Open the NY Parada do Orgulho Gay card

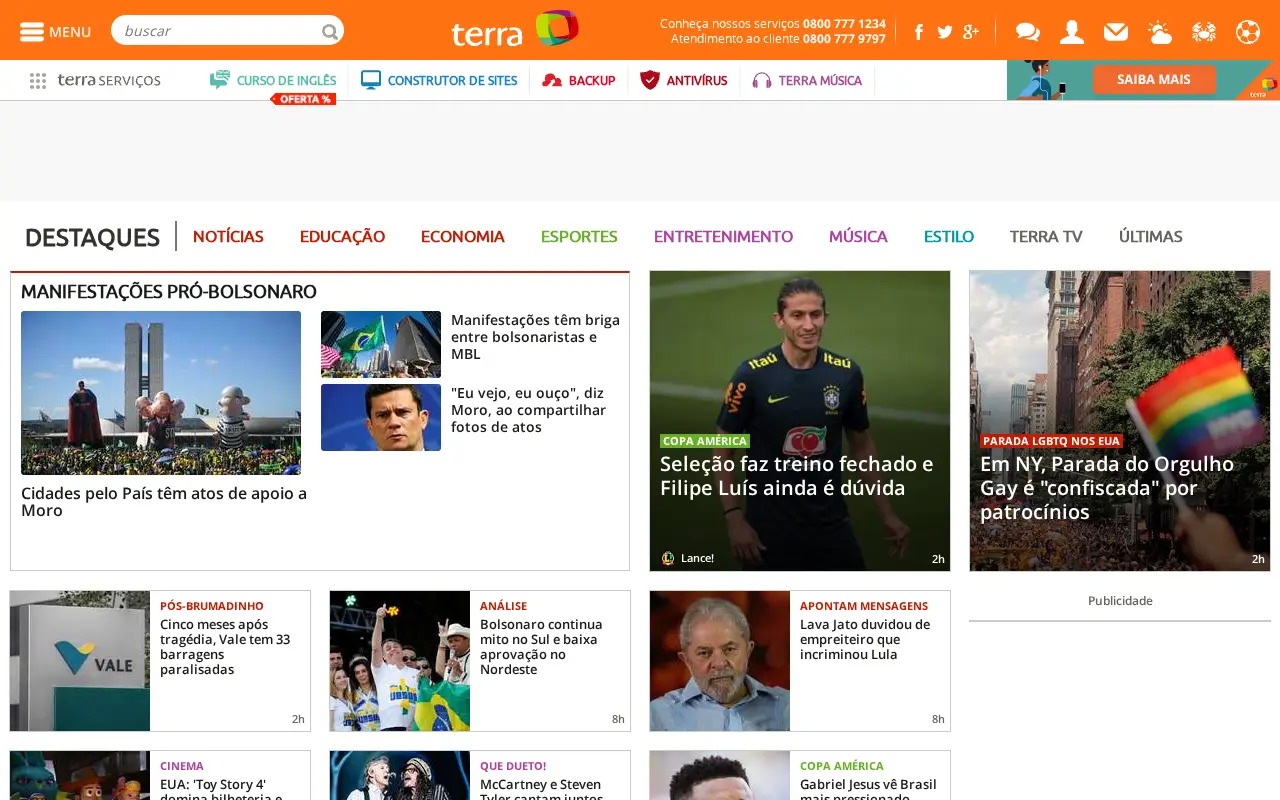[1120, 421]
